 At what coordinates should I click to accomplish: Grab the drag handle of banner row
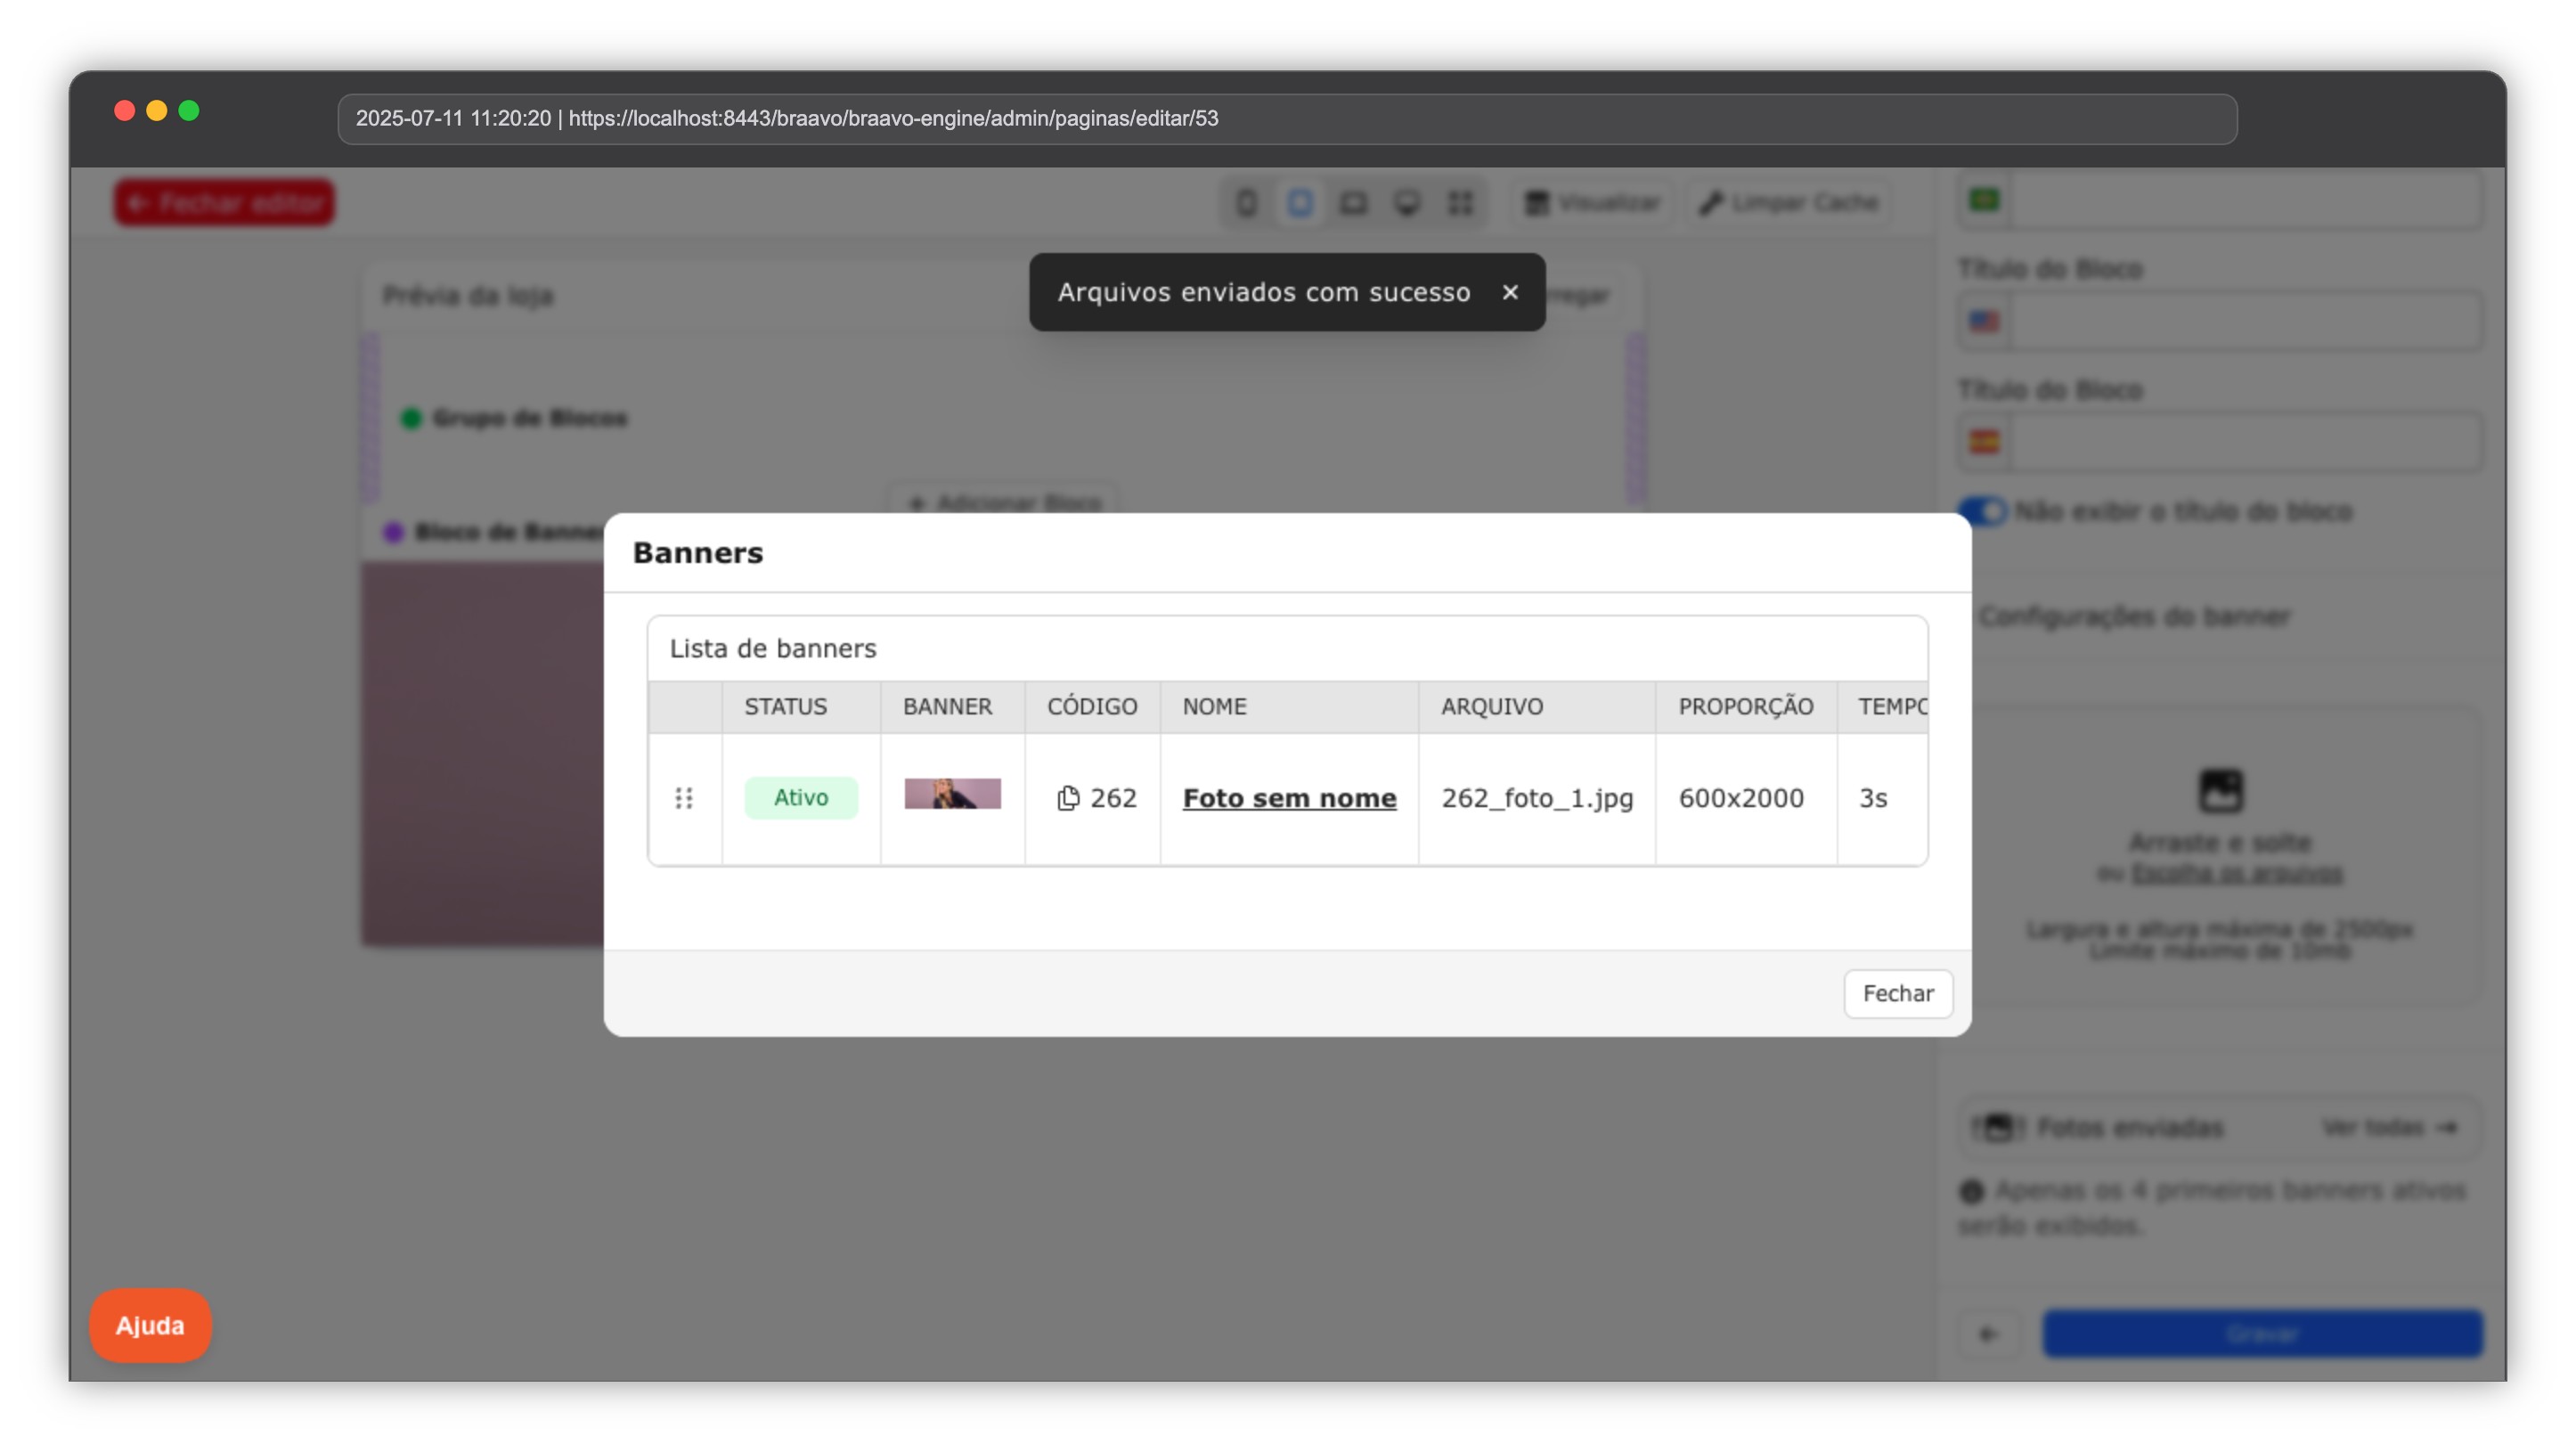(684, 798)
